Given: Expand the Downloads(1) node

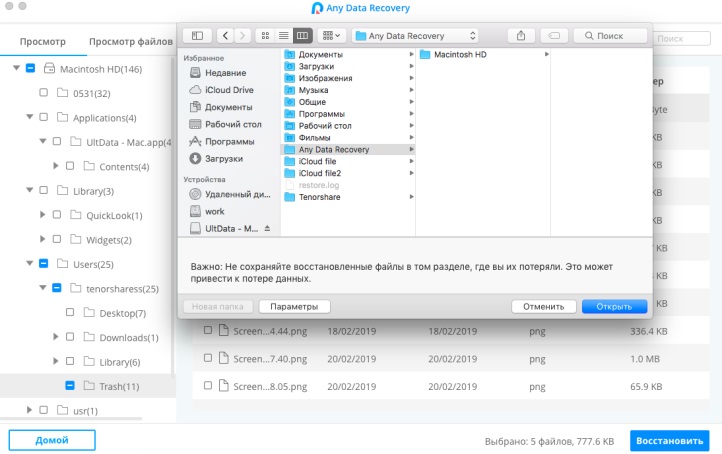Looking at the screenshot, I should (56, 337).
